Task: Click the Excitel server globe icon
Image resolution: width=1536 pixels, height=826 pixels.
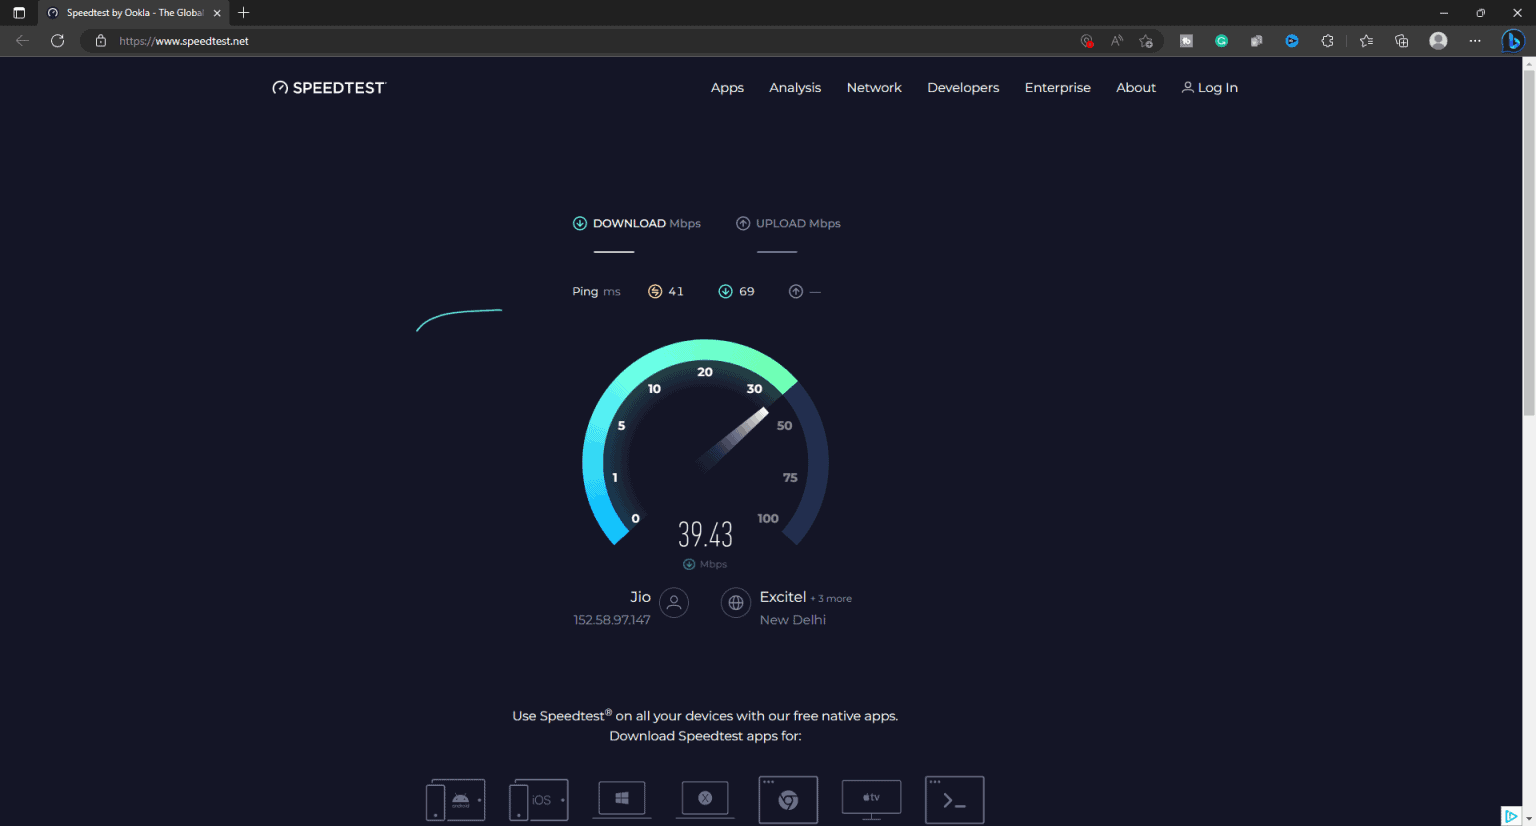Action: click(x=735, y=602)
